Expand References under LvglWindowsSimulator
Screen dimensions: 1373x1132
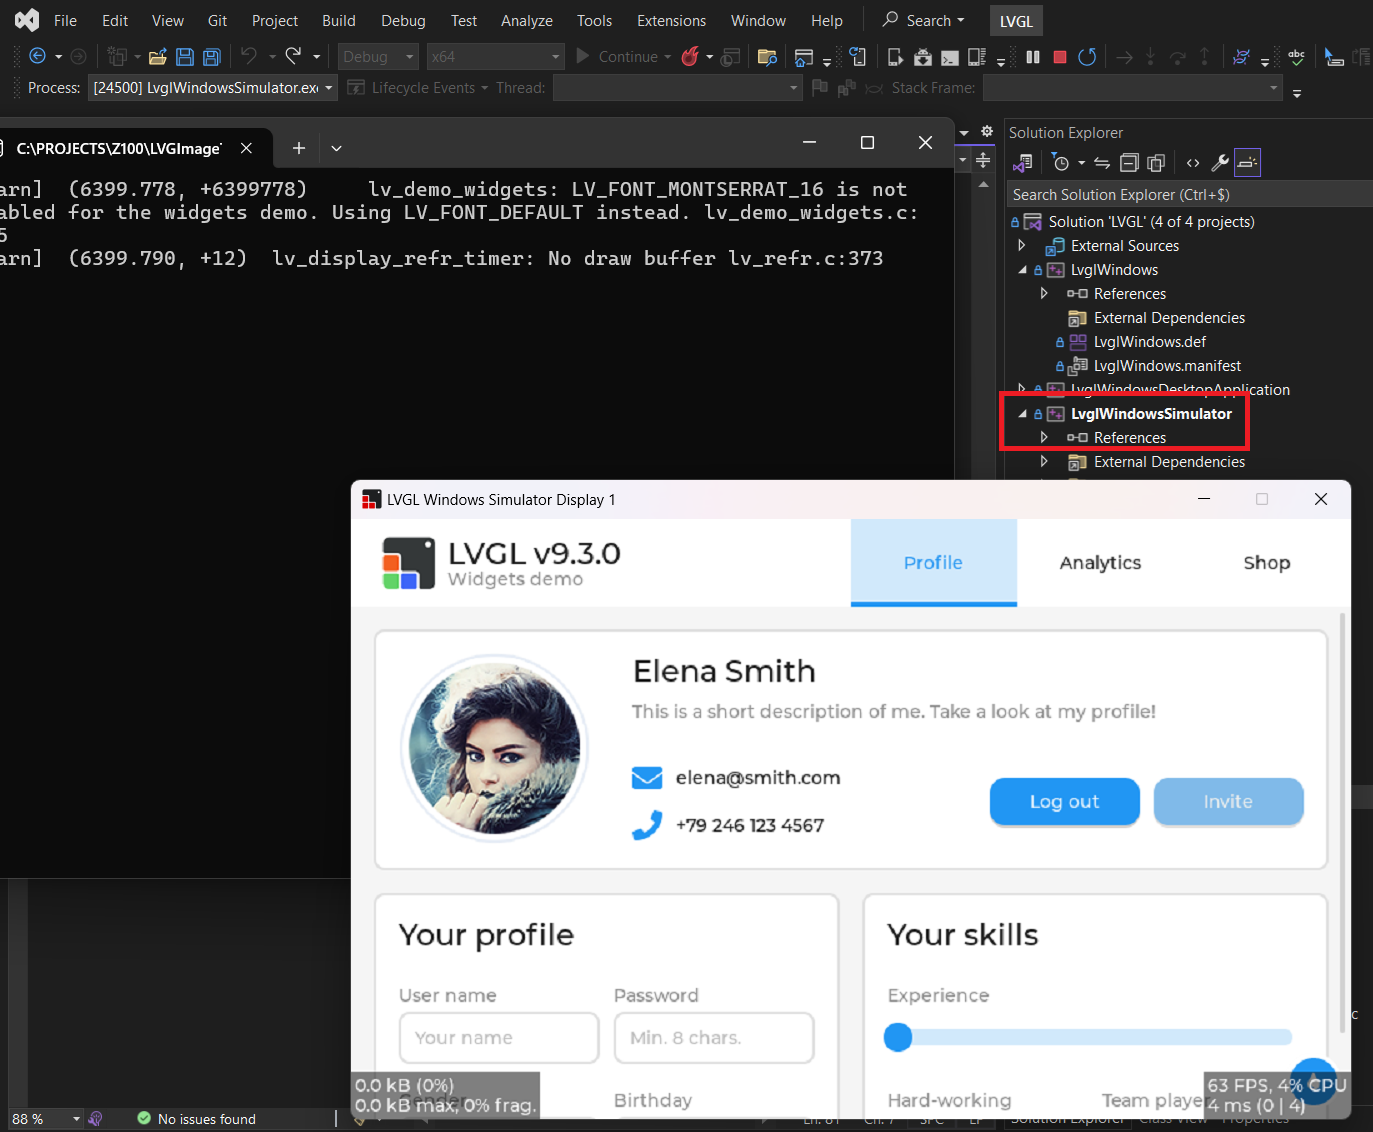click(x=1044, y=437)
